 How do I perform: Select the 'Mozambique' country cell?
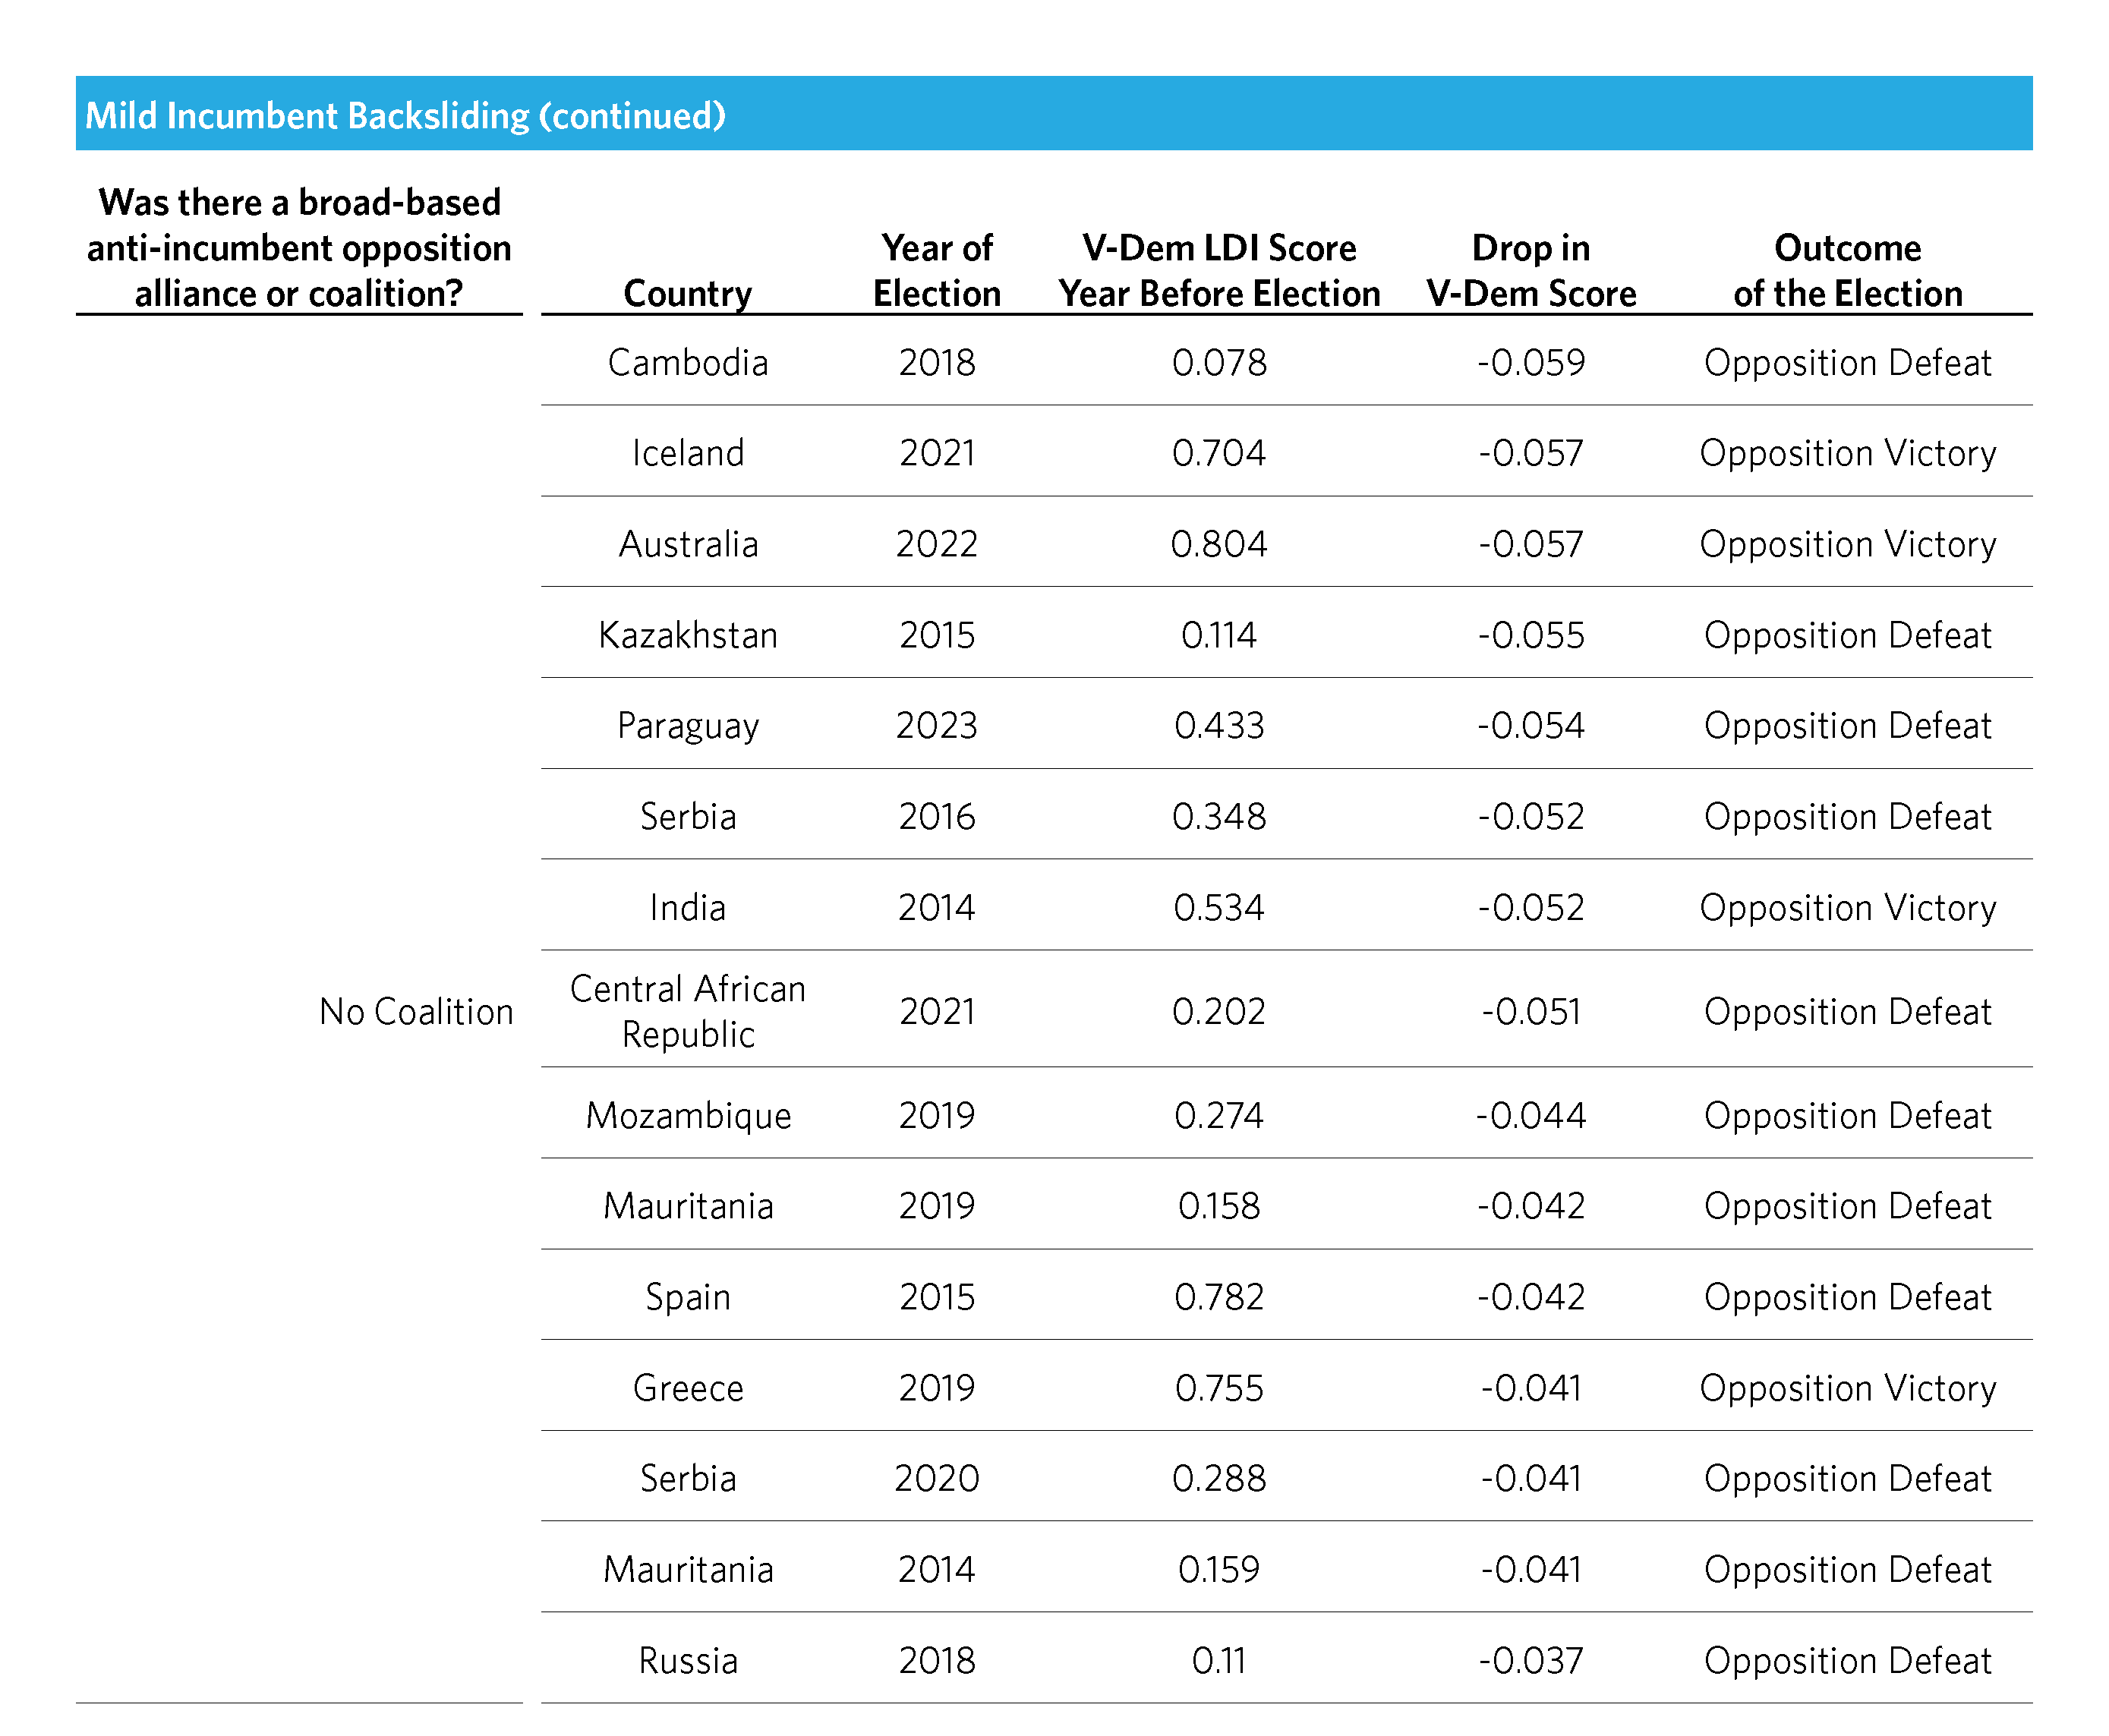coord(687,1115)
